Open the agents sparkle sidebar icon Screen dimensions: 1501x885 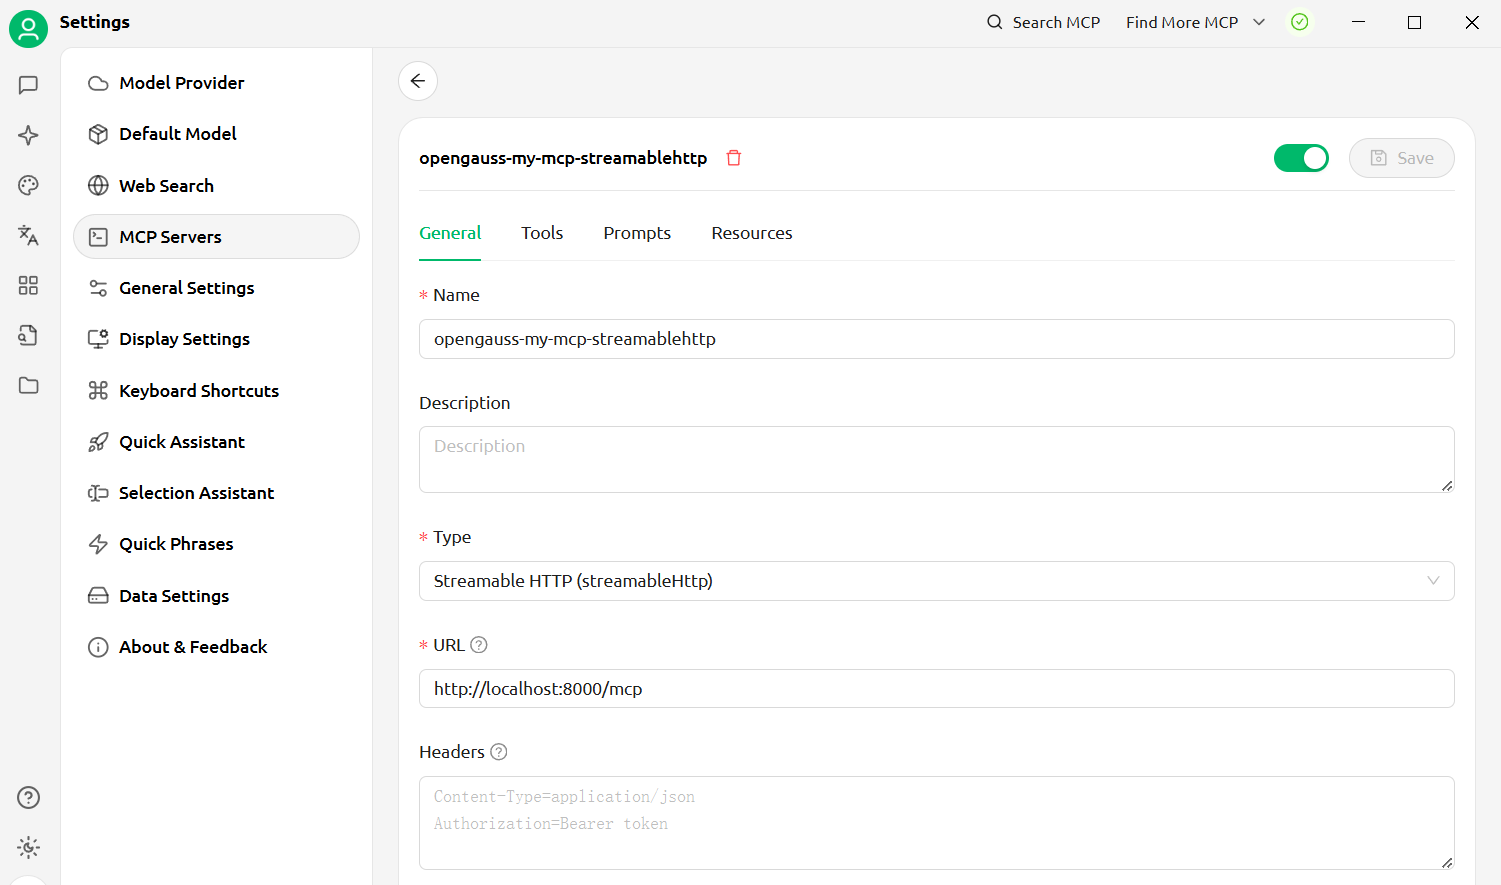coord(28,135)
